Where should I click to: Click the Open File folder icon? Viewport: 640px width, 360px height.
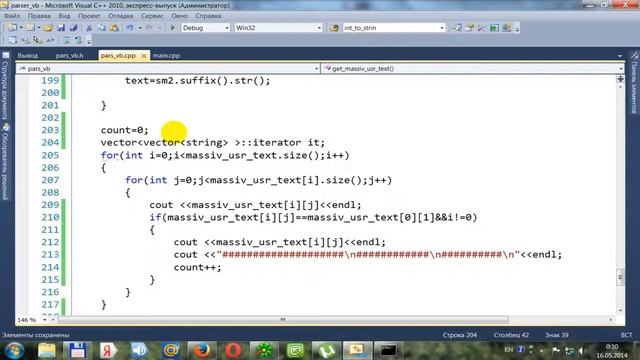click(x=48, y=28)
